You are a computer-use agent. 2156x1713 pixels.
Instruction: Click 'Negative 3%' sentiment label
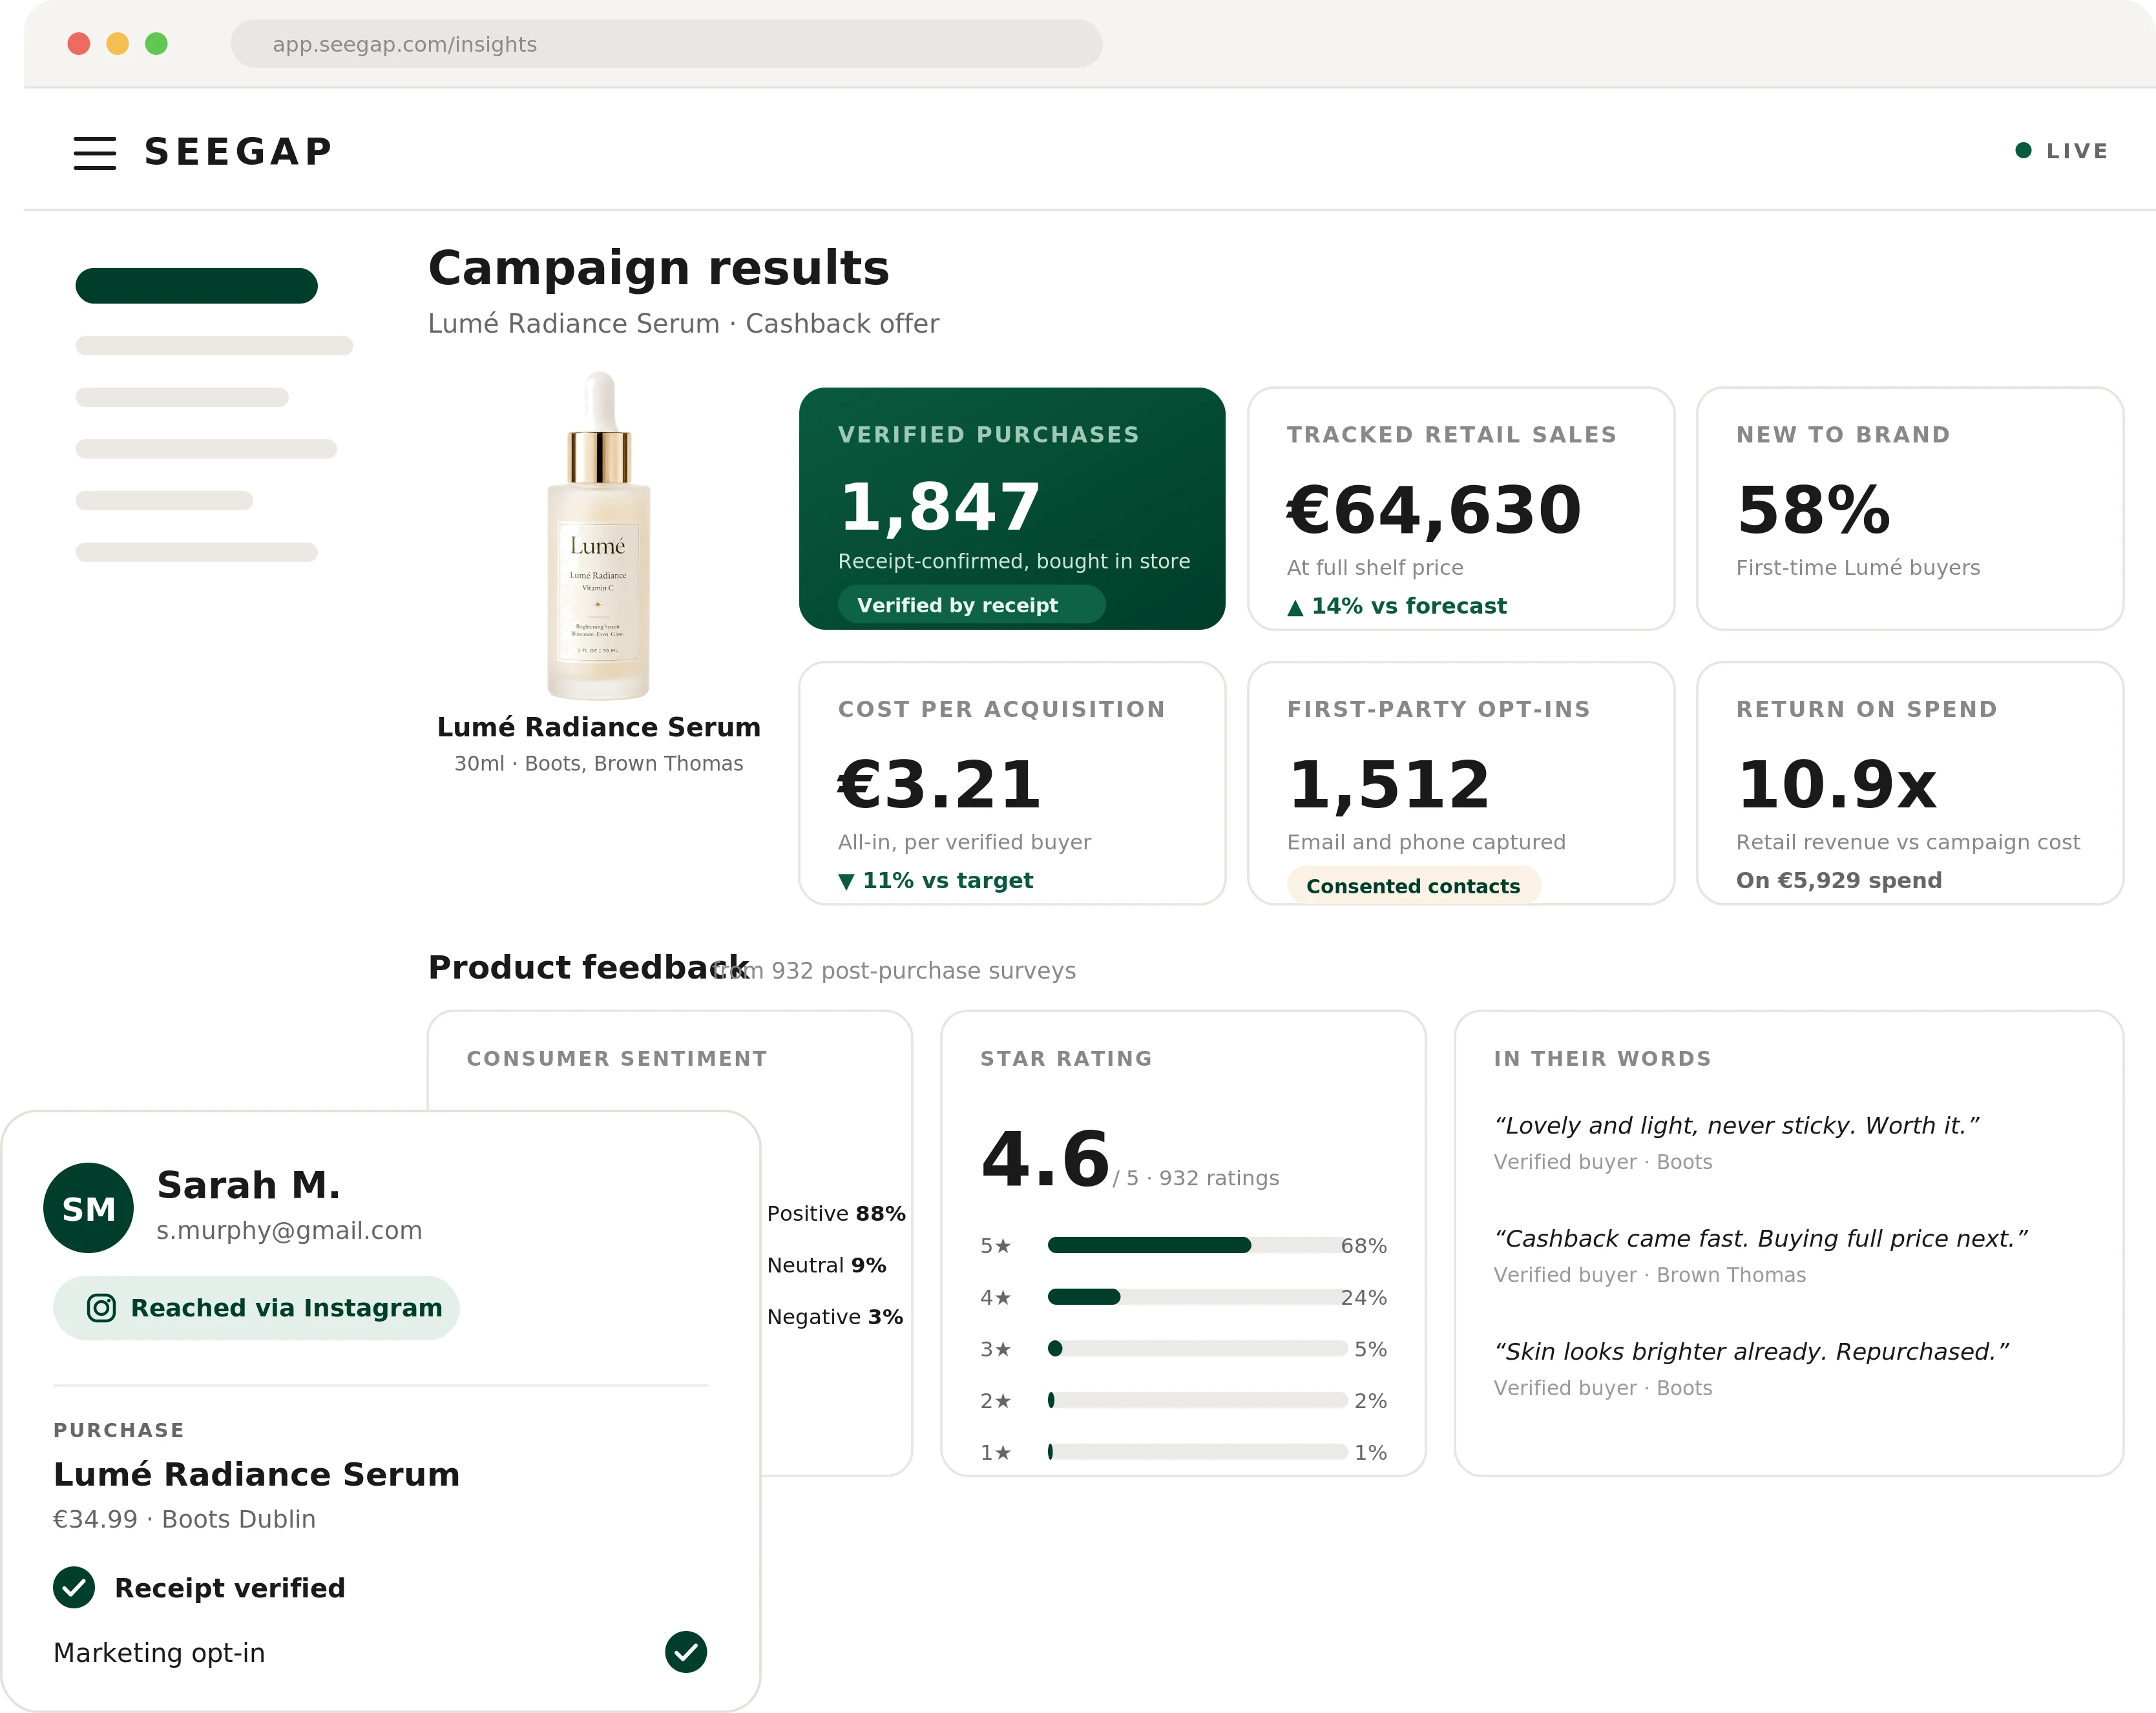835,1317
